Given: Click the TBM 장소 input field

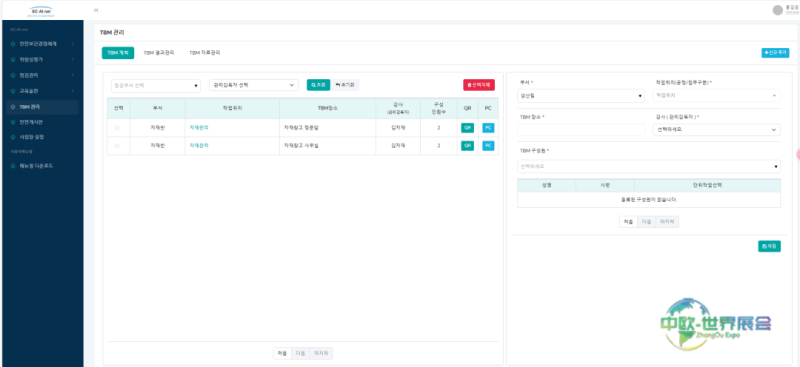Looking at the screenshot, I should tap(581, 130).
